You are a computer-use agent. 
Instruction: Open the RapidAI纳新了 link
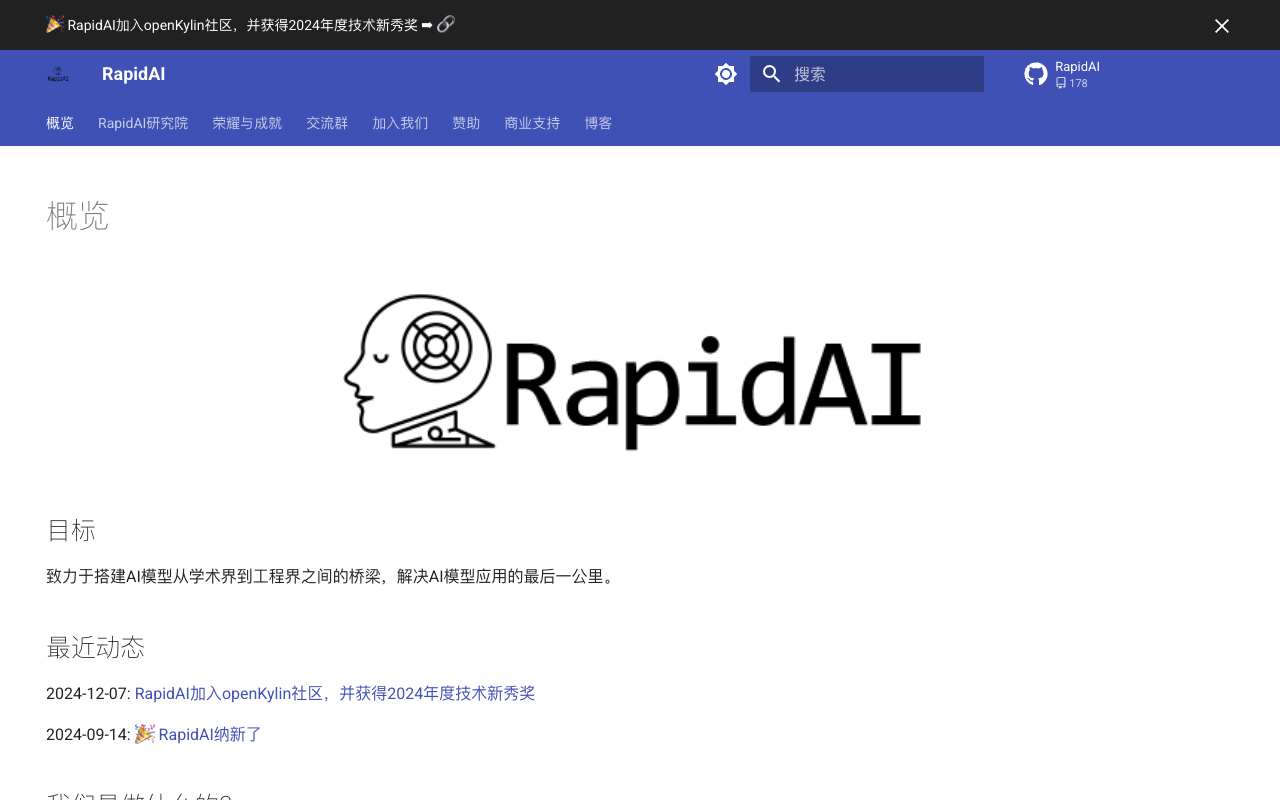click(x=210, y=734)
